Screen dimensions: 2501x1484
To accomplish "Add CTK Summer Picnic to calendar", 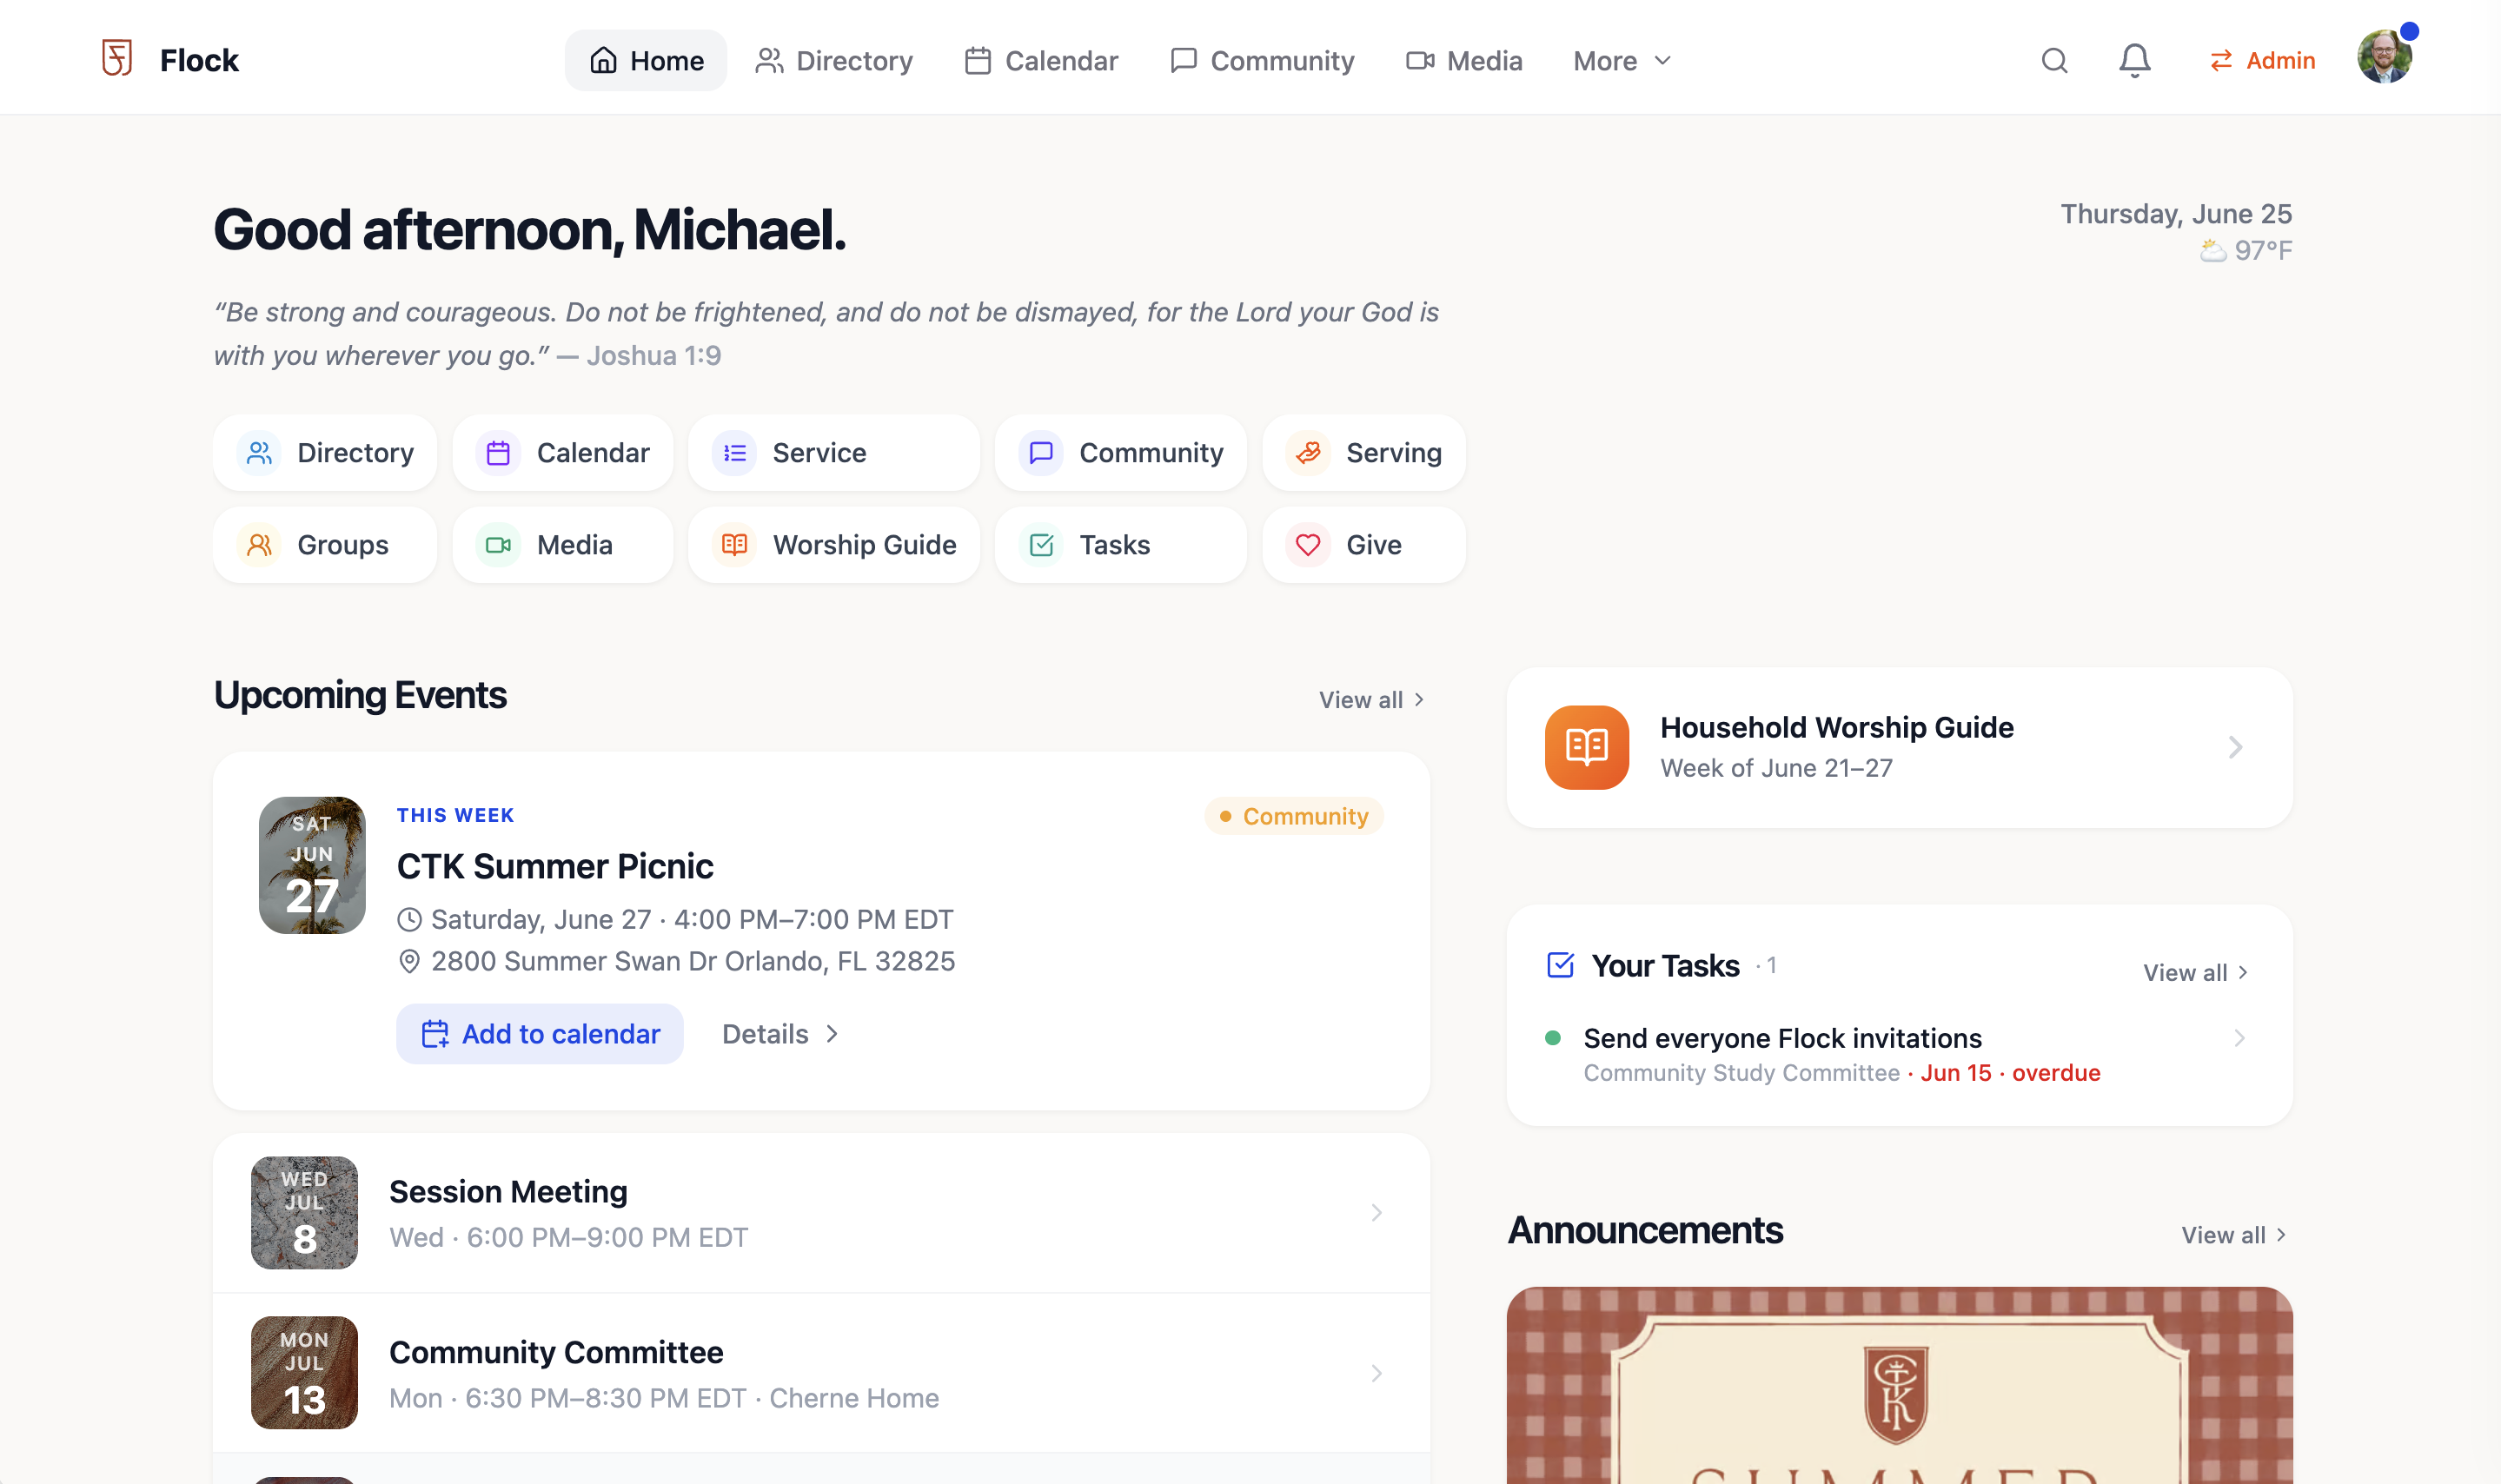I will (x=540, y=1034).
